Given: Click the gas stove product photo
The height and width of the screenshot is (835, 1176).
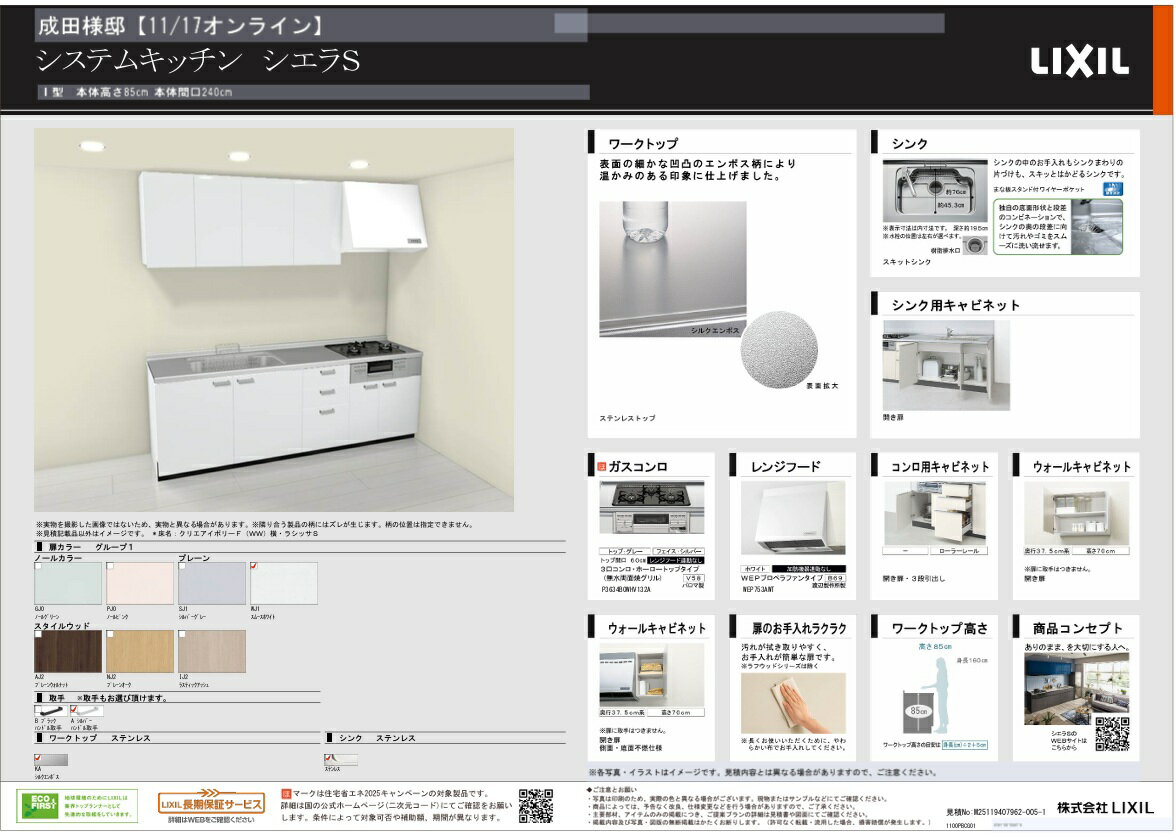Looking at the screenshot, I should click(651, 508).
